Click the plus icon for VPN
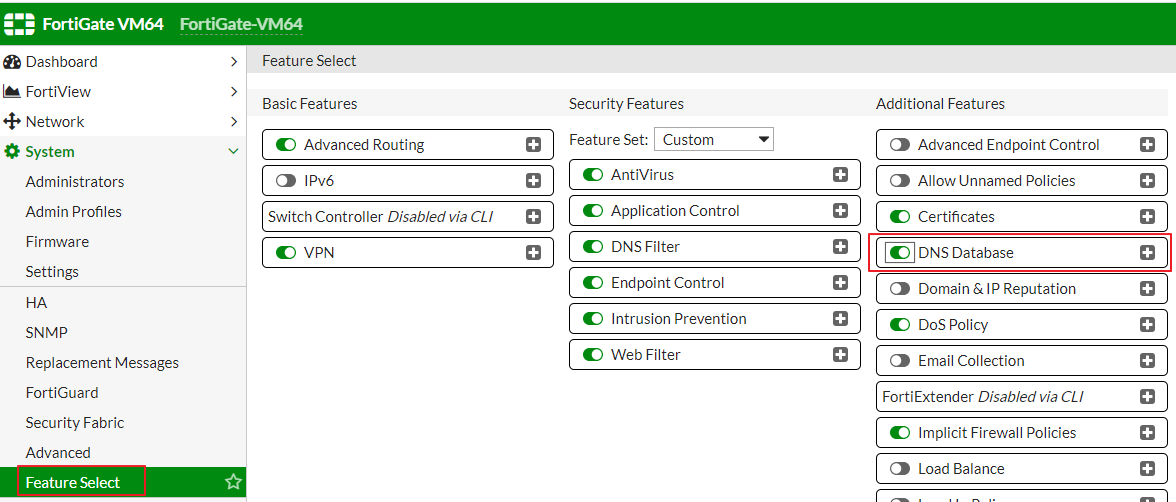 pos(533,253)
